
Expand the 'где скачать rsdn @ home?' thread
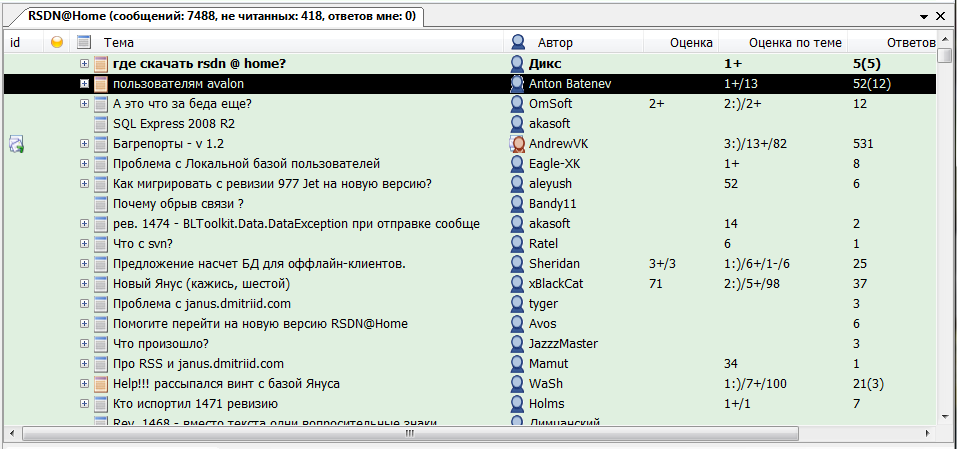(x=85, y=64)
